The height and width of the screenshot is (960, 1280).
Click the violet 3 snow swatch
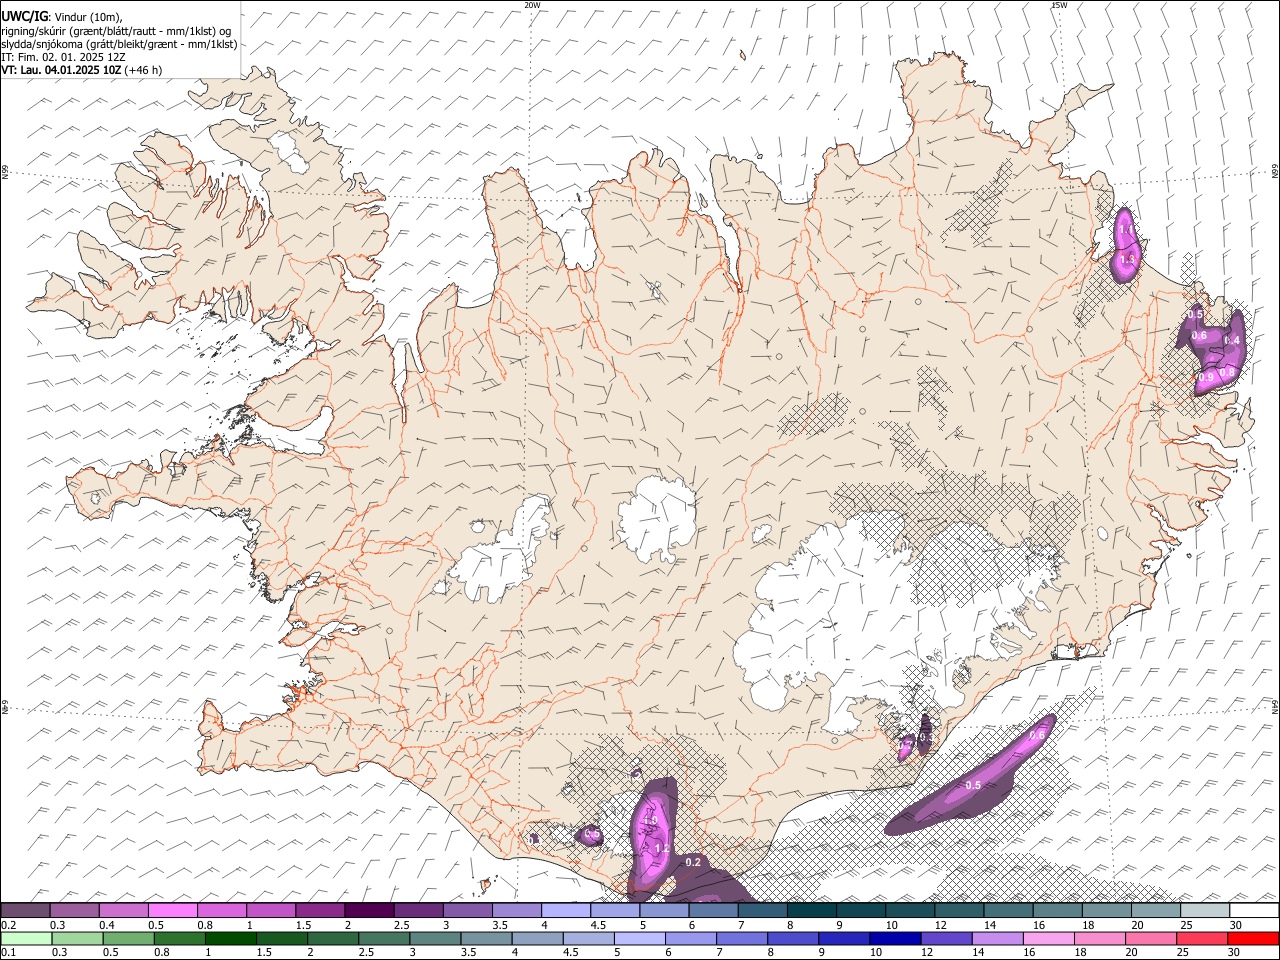[x=467, y=911]
